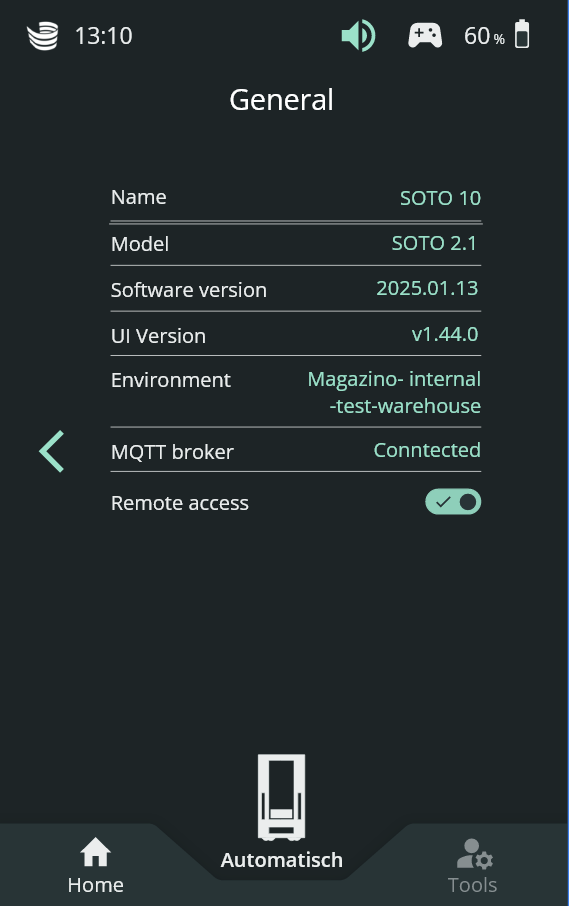This screenshot has width=569, height=906.
Task: Click the Automatisch mode label
Action: click(281, 860)
